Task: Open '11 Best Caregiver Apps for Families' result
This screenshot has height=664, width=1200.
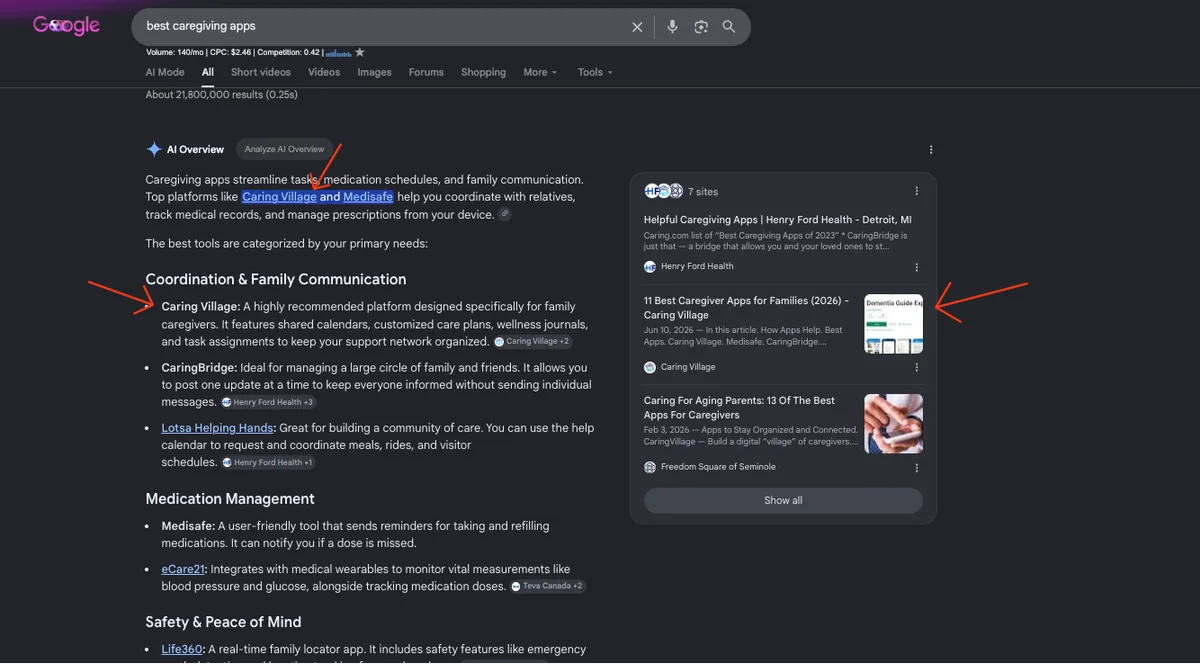Action: point(746,308)
